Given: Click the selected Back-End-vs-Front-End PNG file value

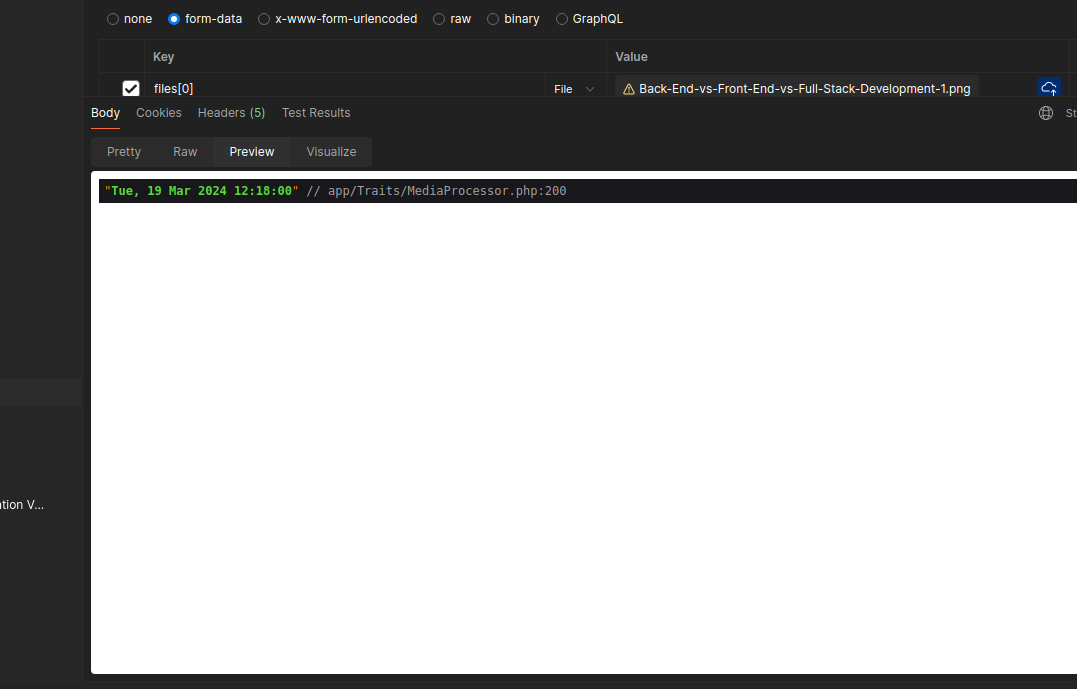Looking at the screenshot, I should (x=804, y=89).
